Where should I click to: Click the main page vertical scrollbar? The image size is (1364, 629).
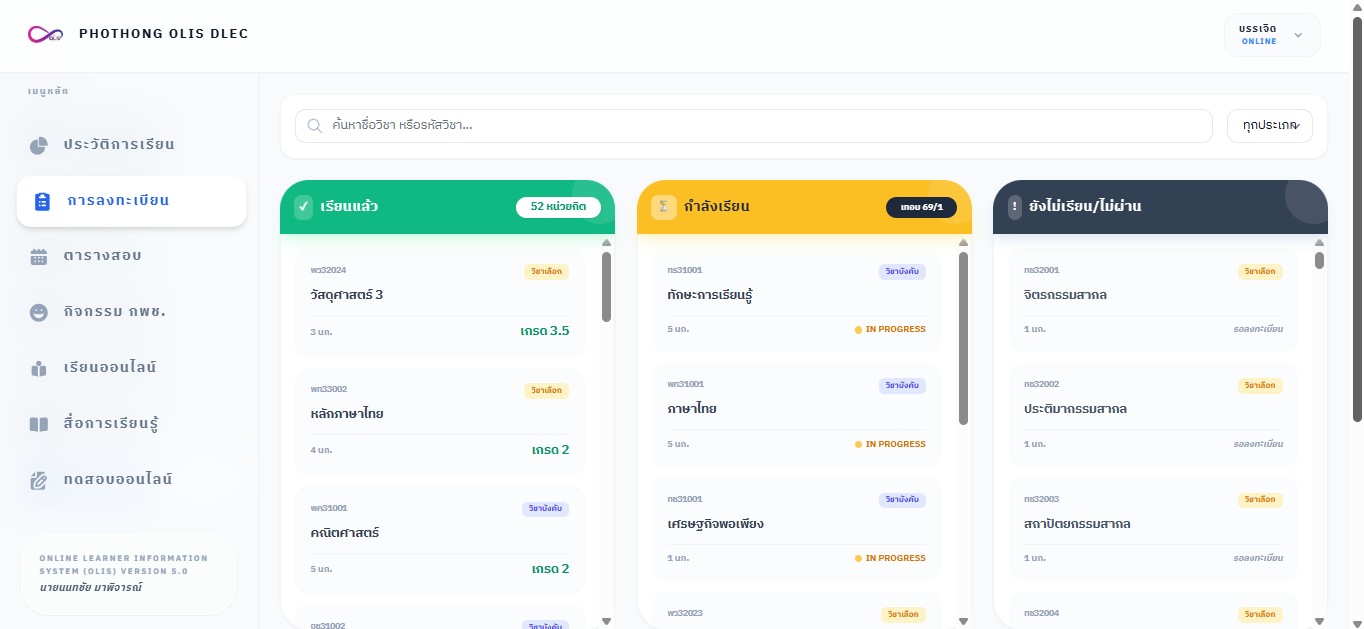(x=1357, y=220)
